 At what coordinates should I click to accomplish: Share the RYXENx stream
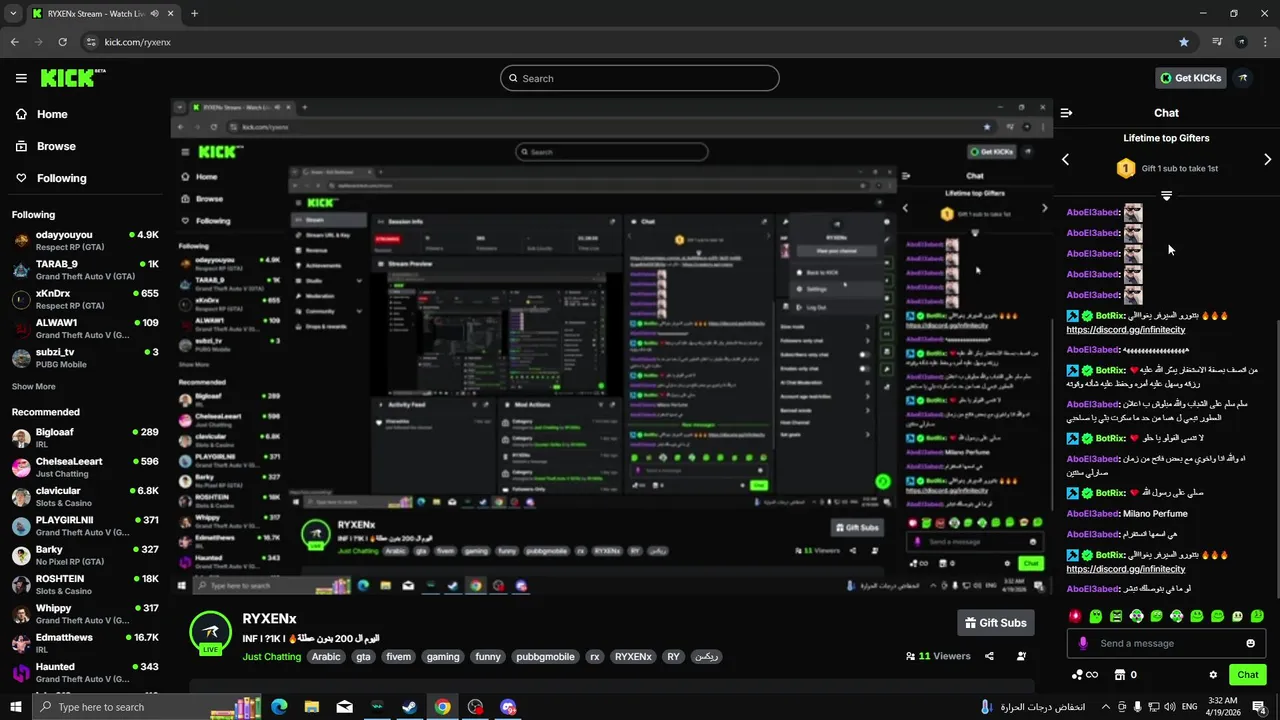[x=989, y=656]
